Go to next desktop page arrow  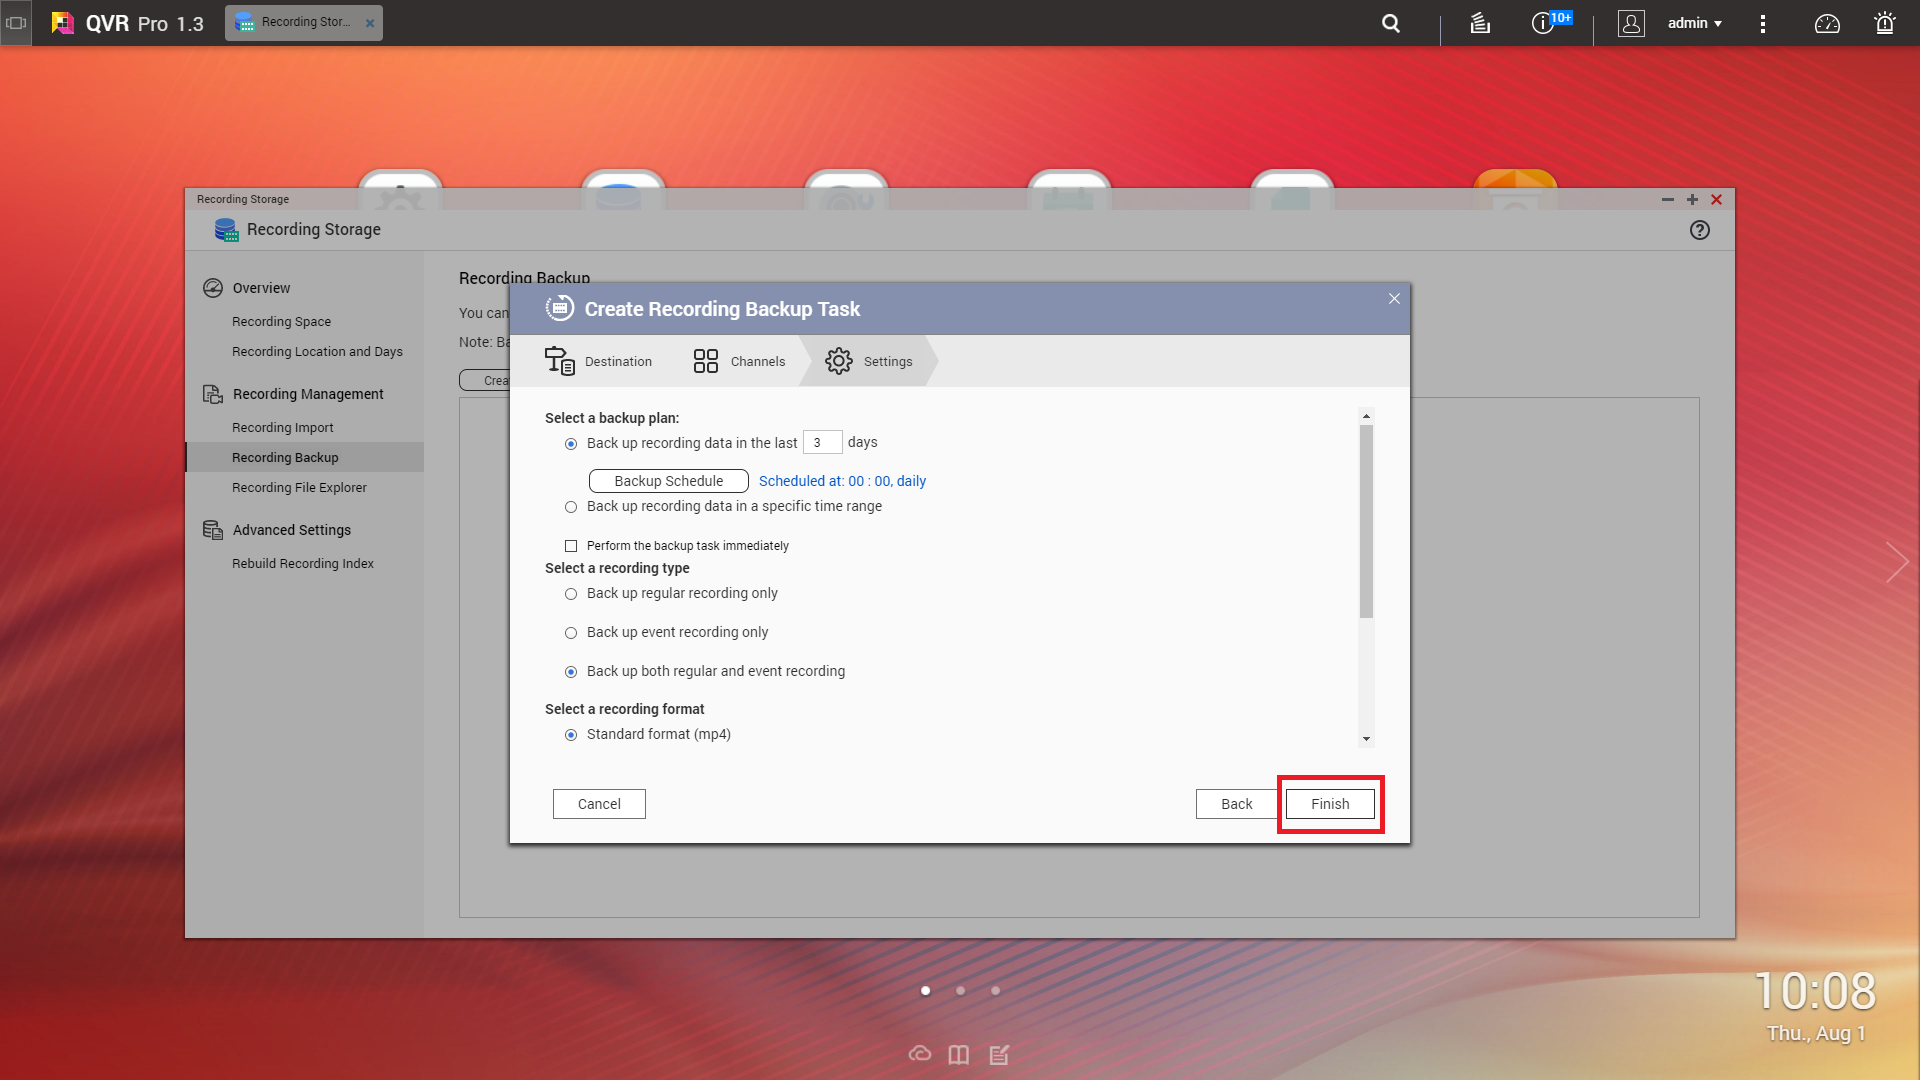point(1896,562)
